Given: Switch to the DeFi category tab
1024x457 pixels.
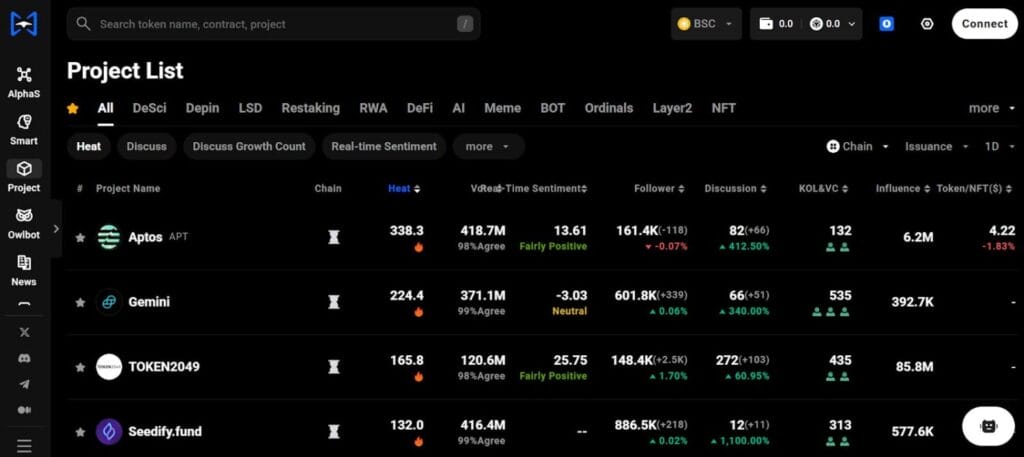Looking at the screenshot, I should 420,108.
